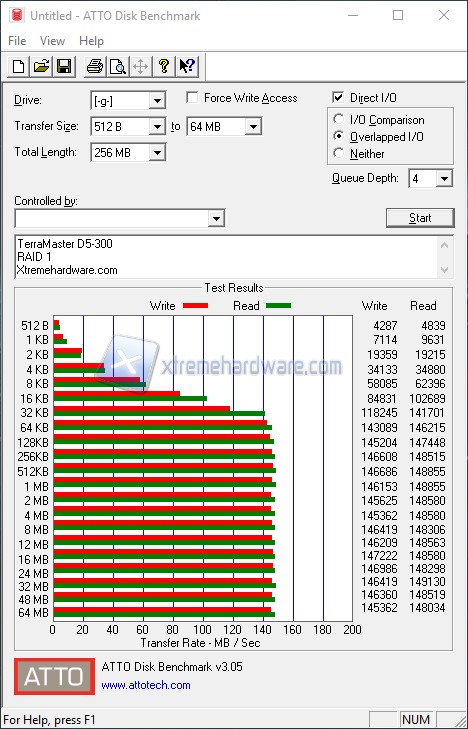Maximize the ATTO Disk Benchmark window

click(x=398, y=15)
